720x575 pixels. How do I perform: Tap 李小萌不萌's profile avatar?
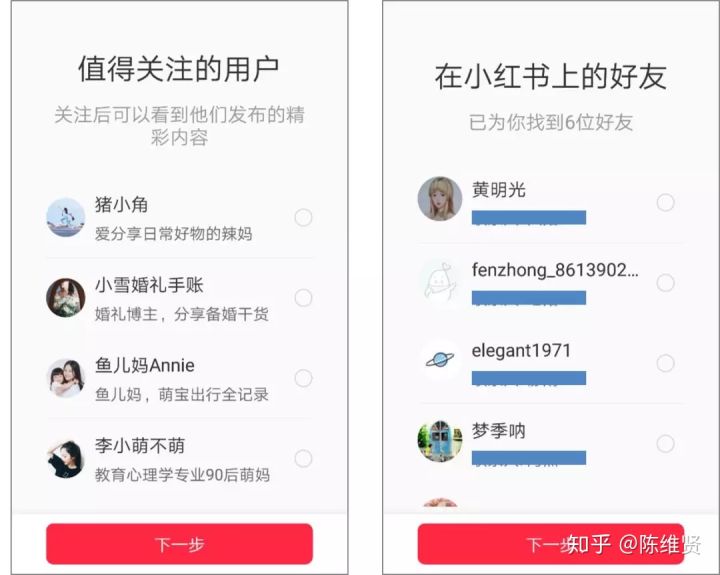coord(66,458)
